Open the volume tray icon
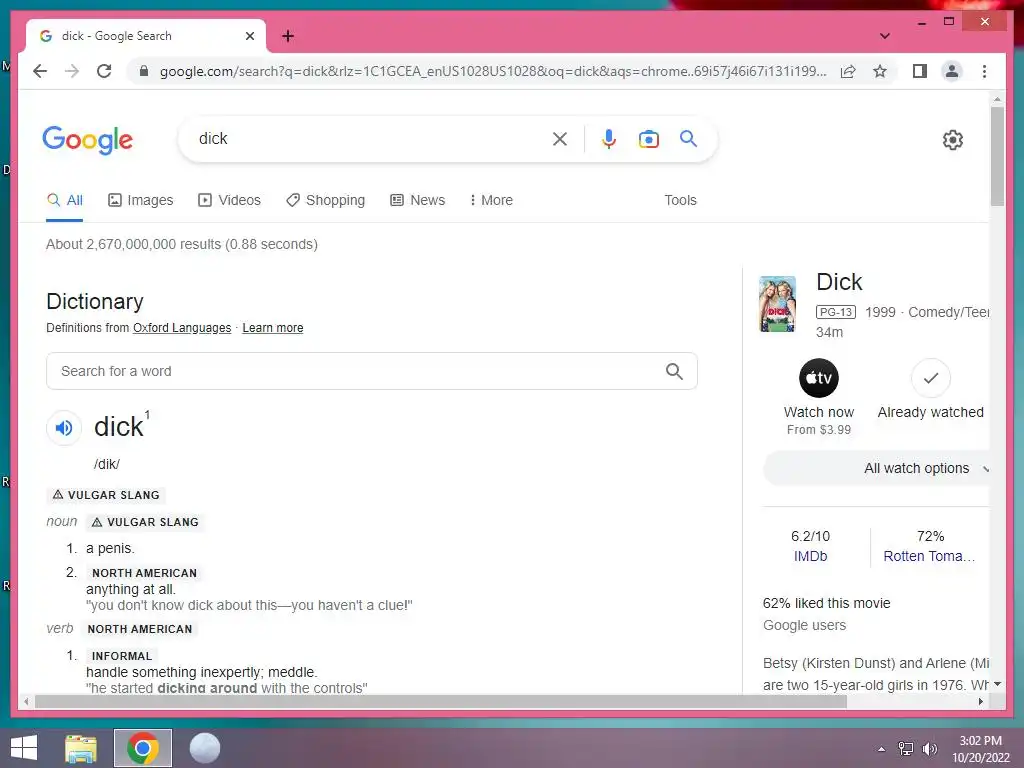The width and height of the screenshot is (1024, 768). [x=929, y=749]
